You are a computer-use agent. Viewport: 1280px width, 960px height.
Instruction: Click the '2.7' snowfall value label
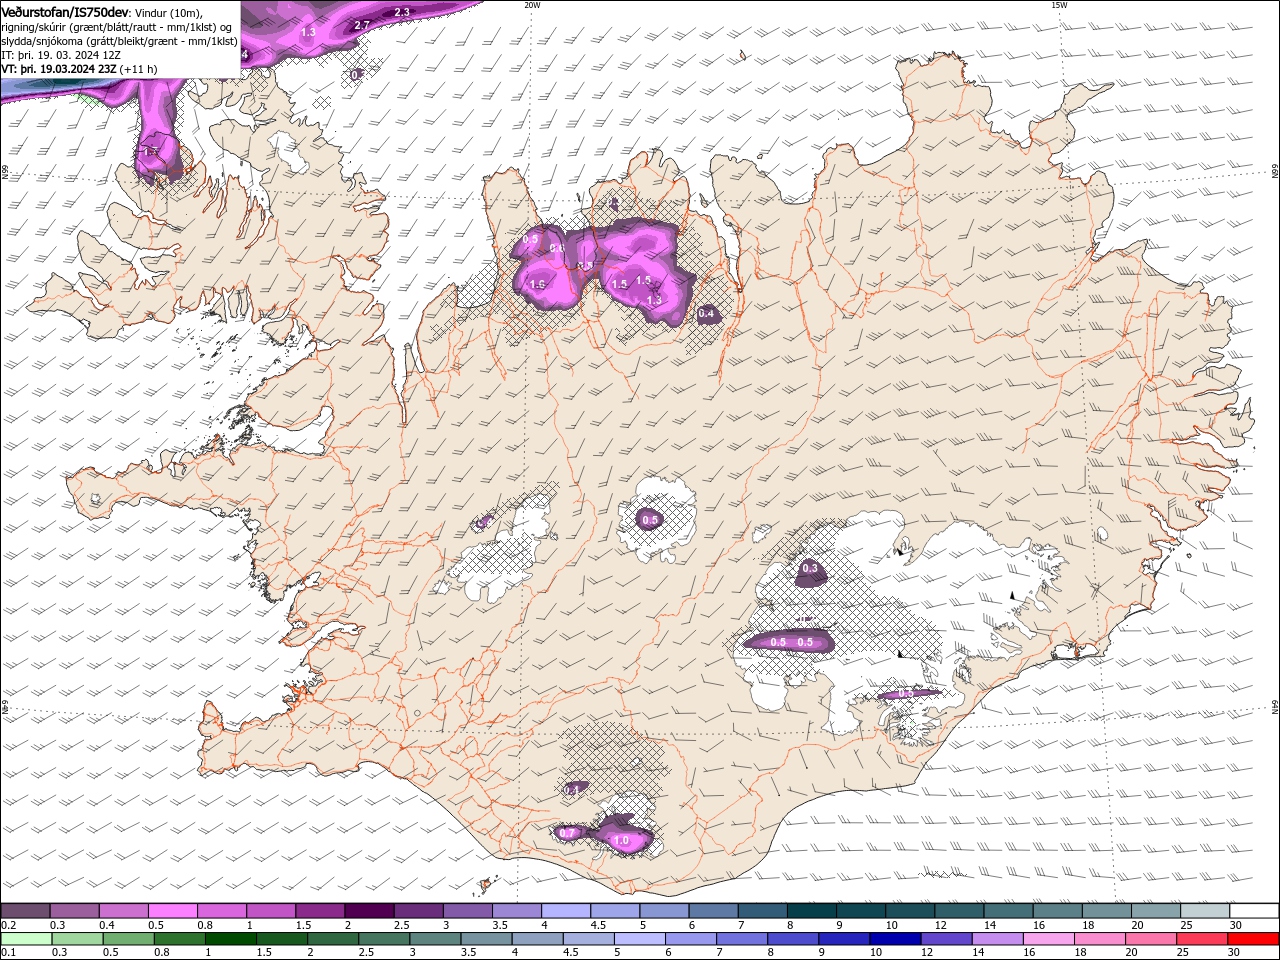click(363, 25)
